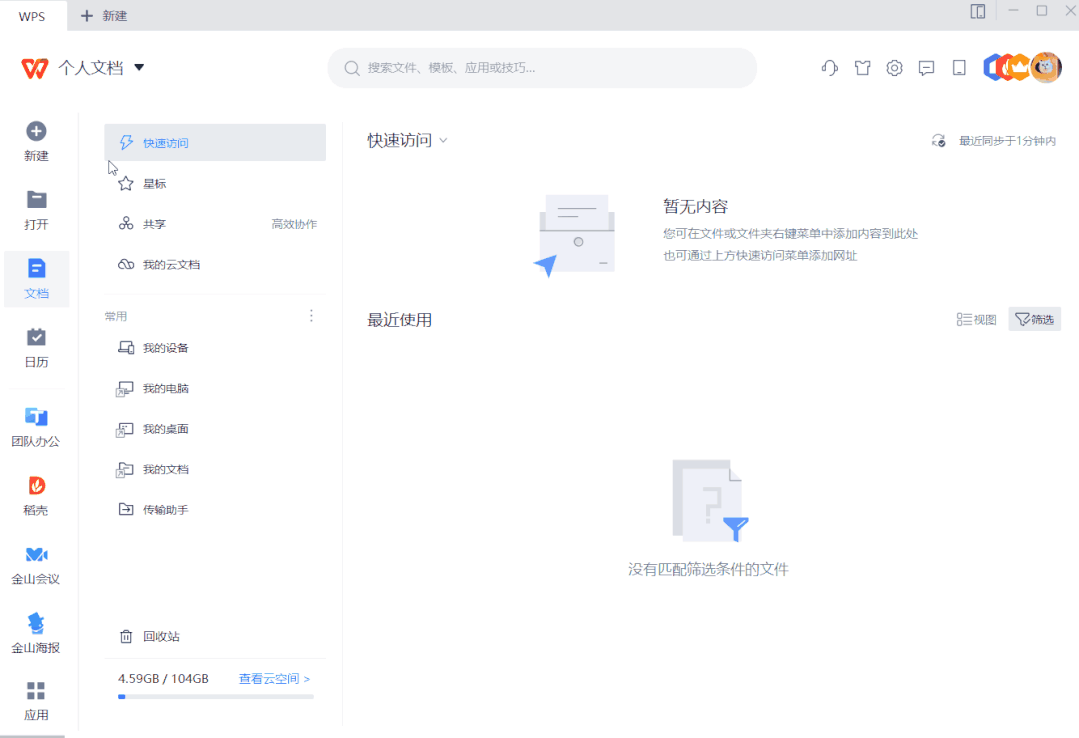Image resolution: width=1079 pixels, height=738 pixels.
Task: Click the cloud sync status indicator
Action: pos(937,141)
